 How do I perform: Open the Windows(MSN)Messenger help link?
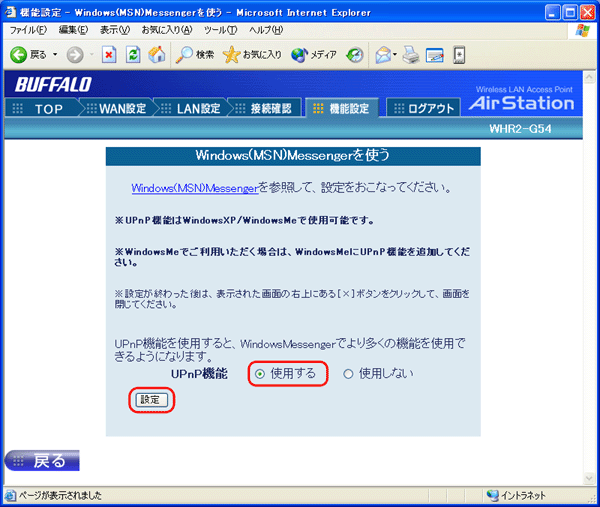[195, 188]
